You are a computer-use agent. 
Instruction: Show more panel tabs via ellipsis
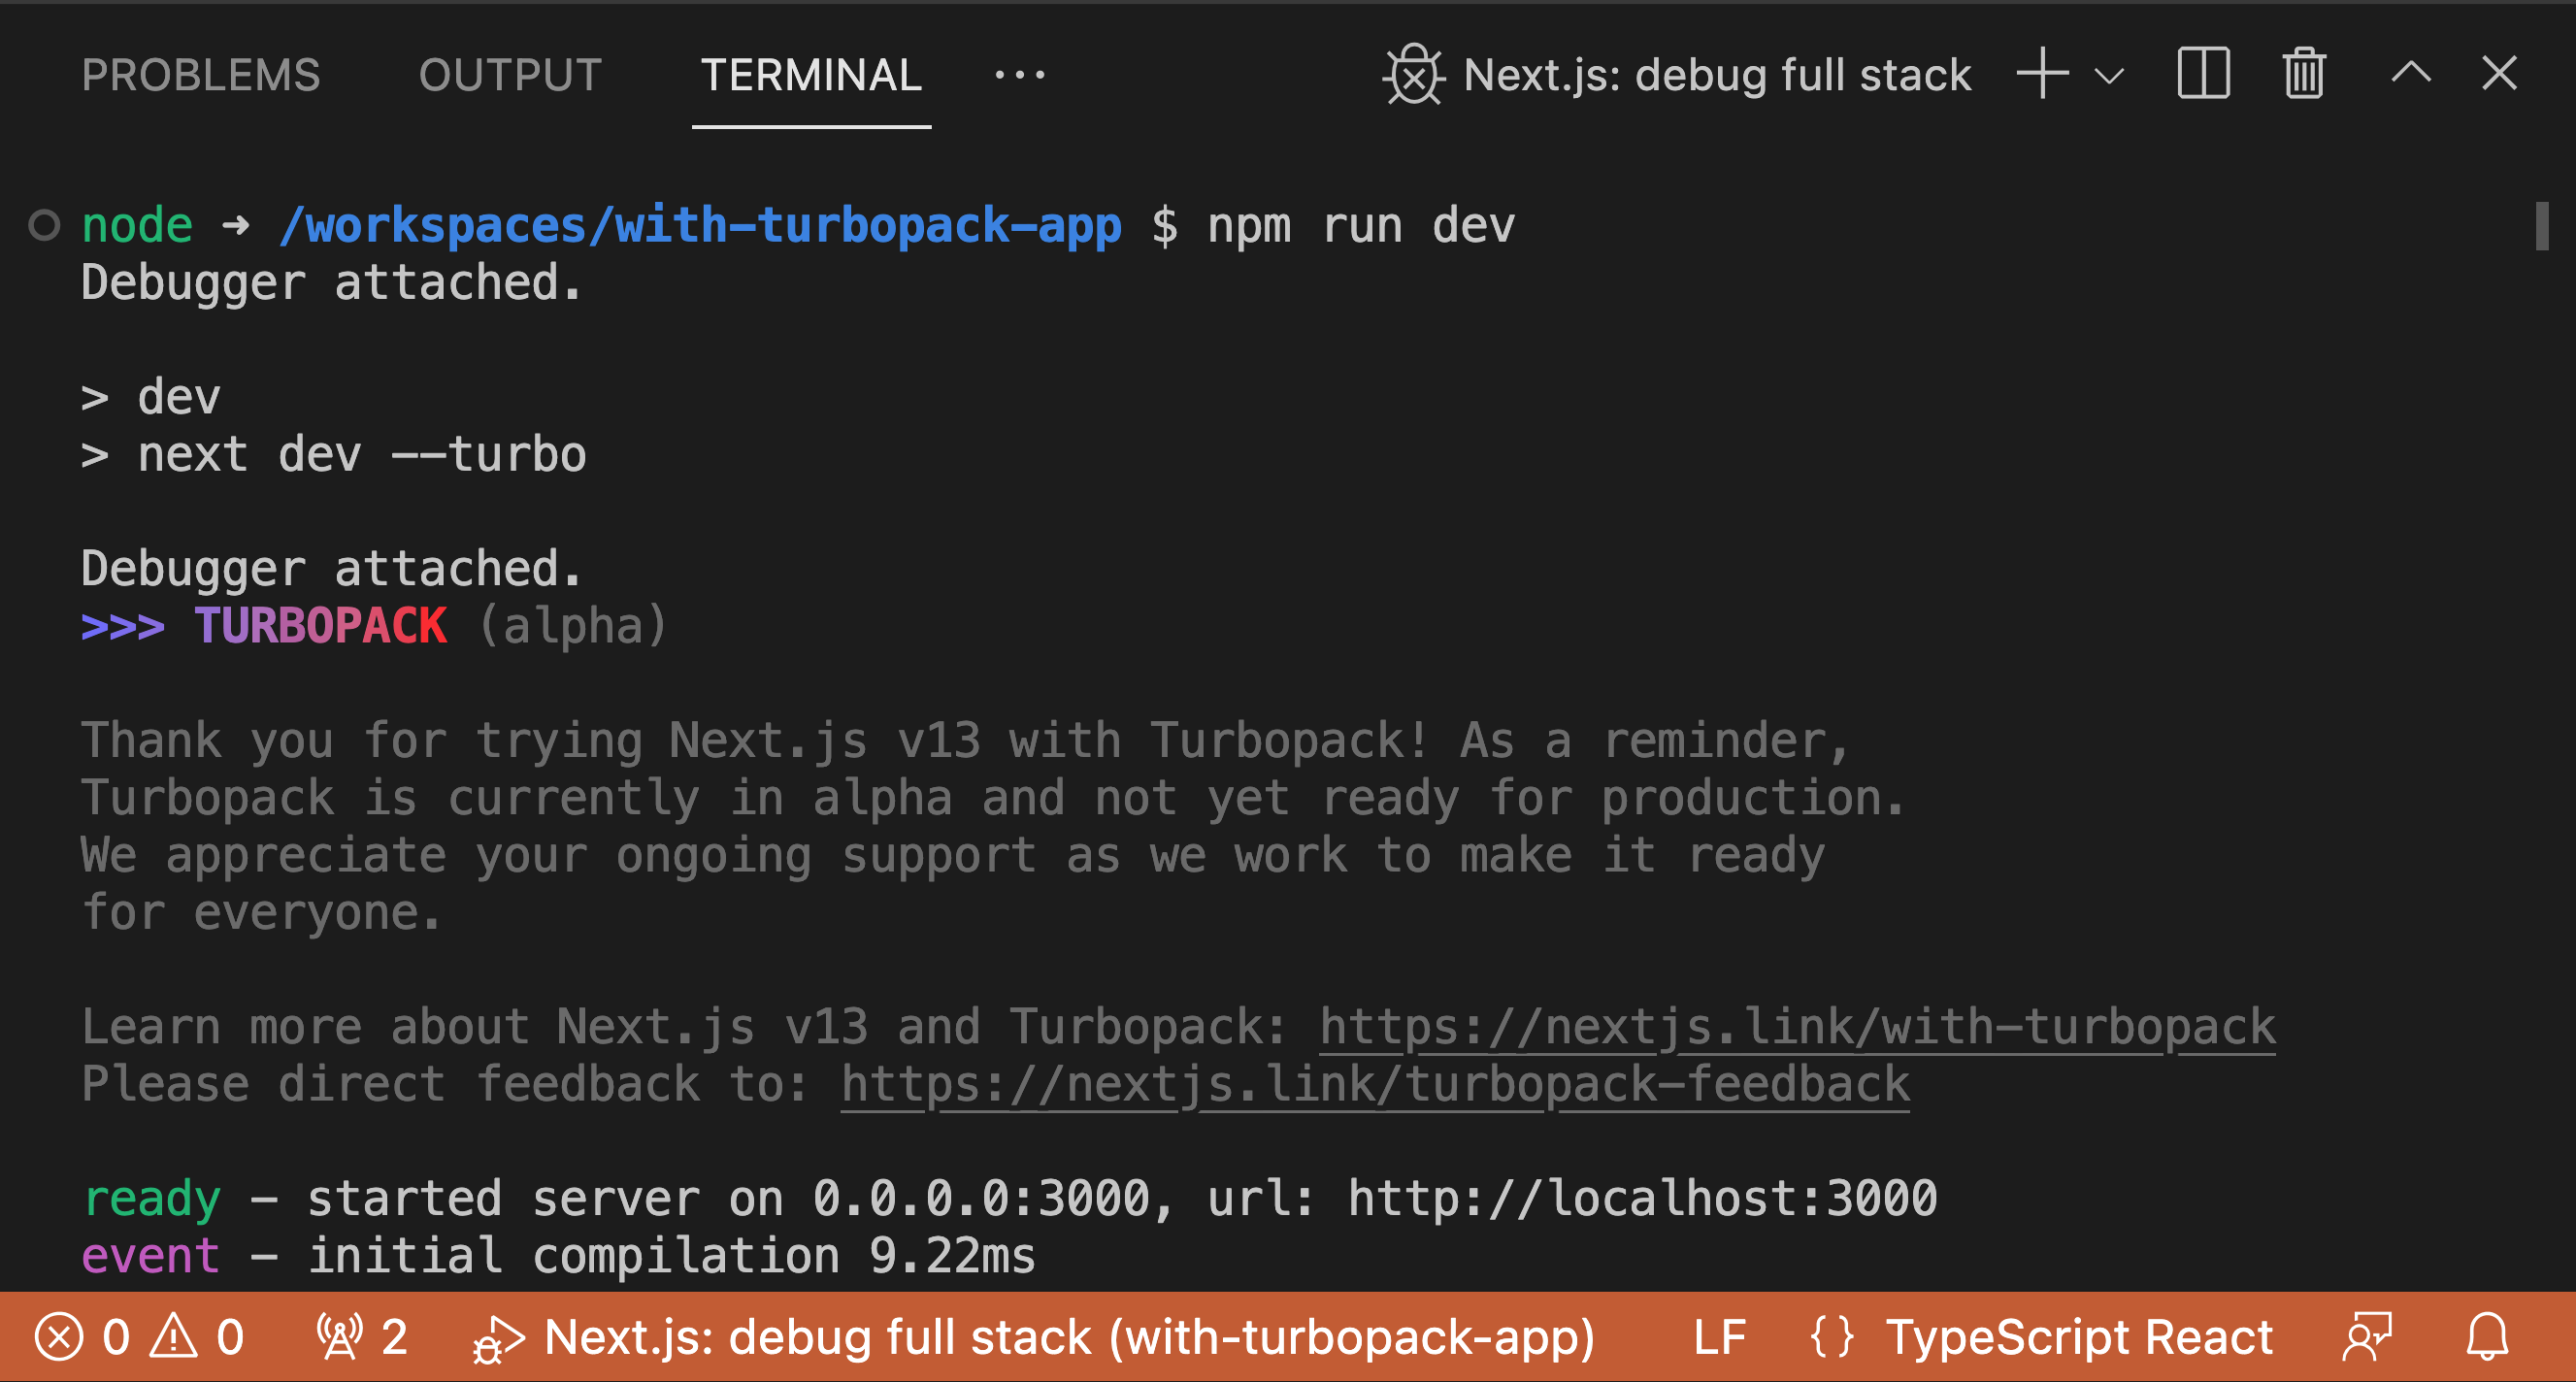(1020, 75)
